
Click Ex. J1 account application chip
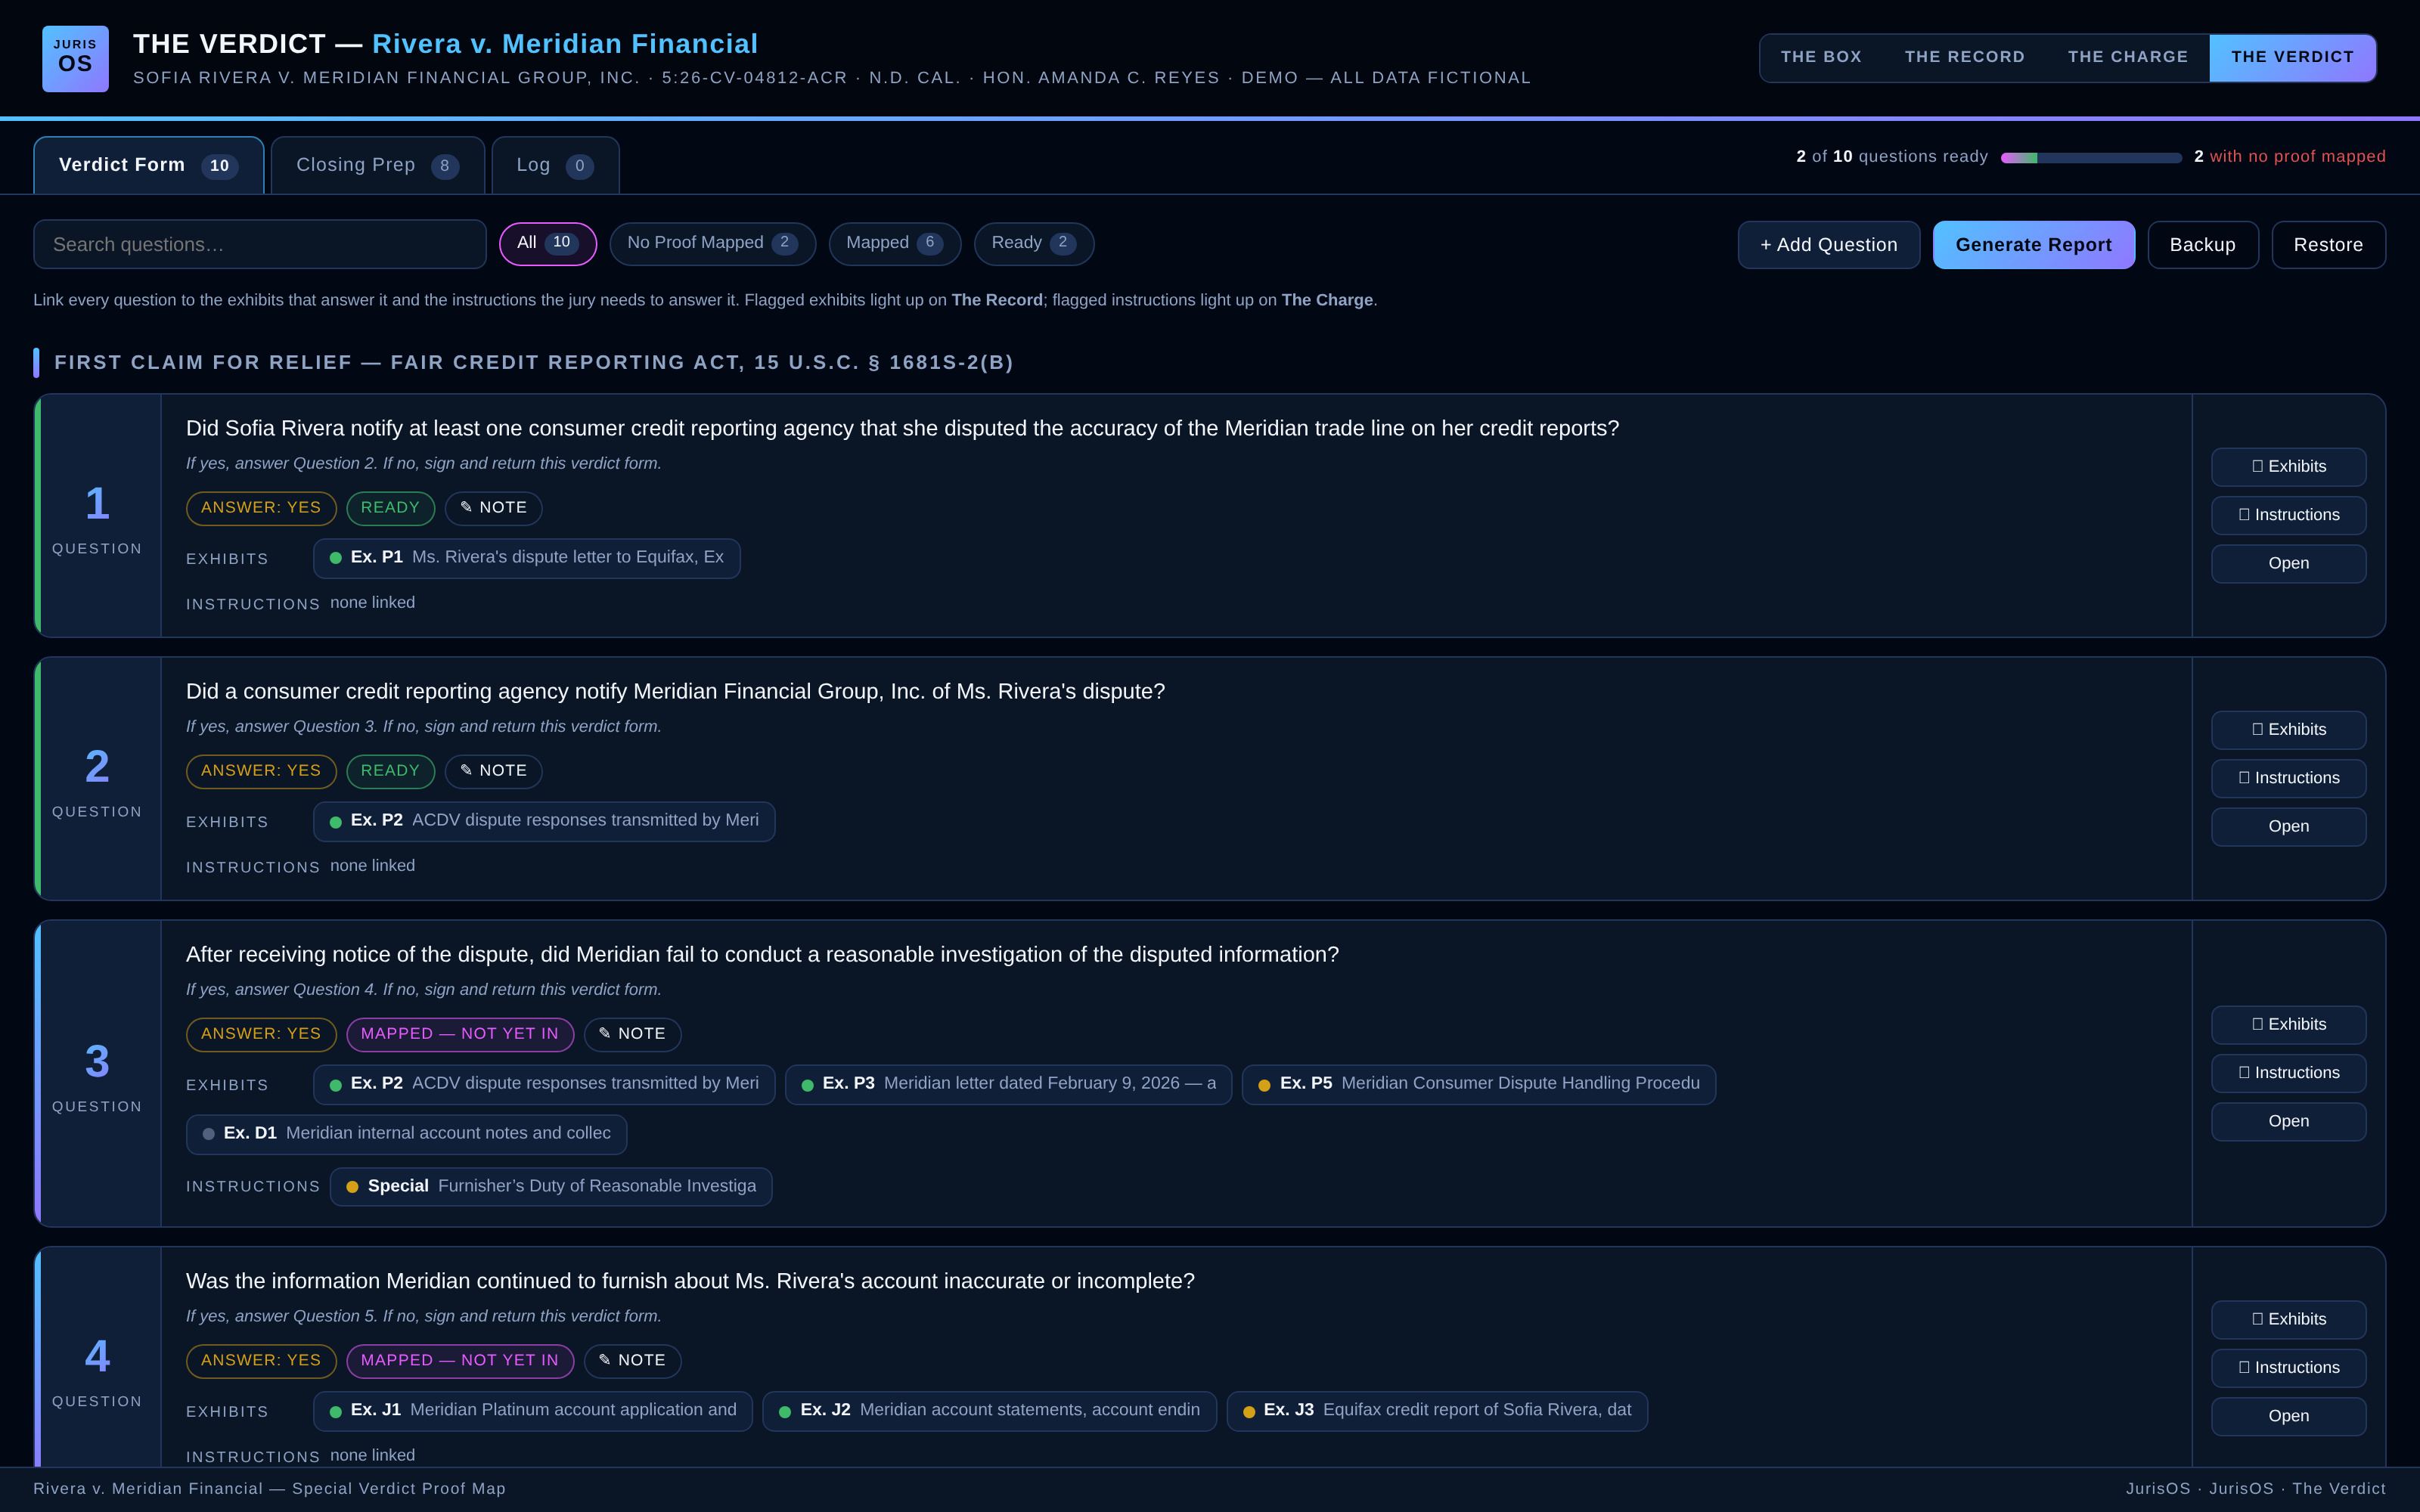(x=533, y=1411)
